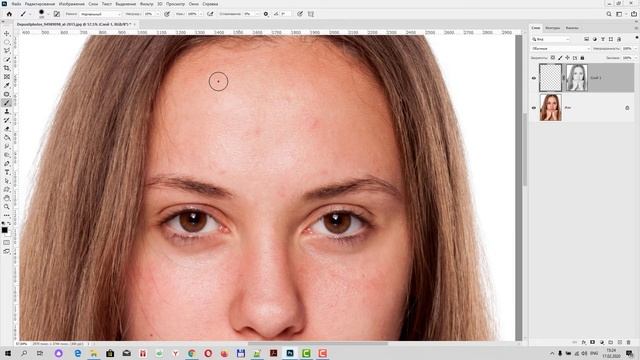Select the Gradient tool
This screenshot has height=360, width=640.
click(x=7, y=138)
